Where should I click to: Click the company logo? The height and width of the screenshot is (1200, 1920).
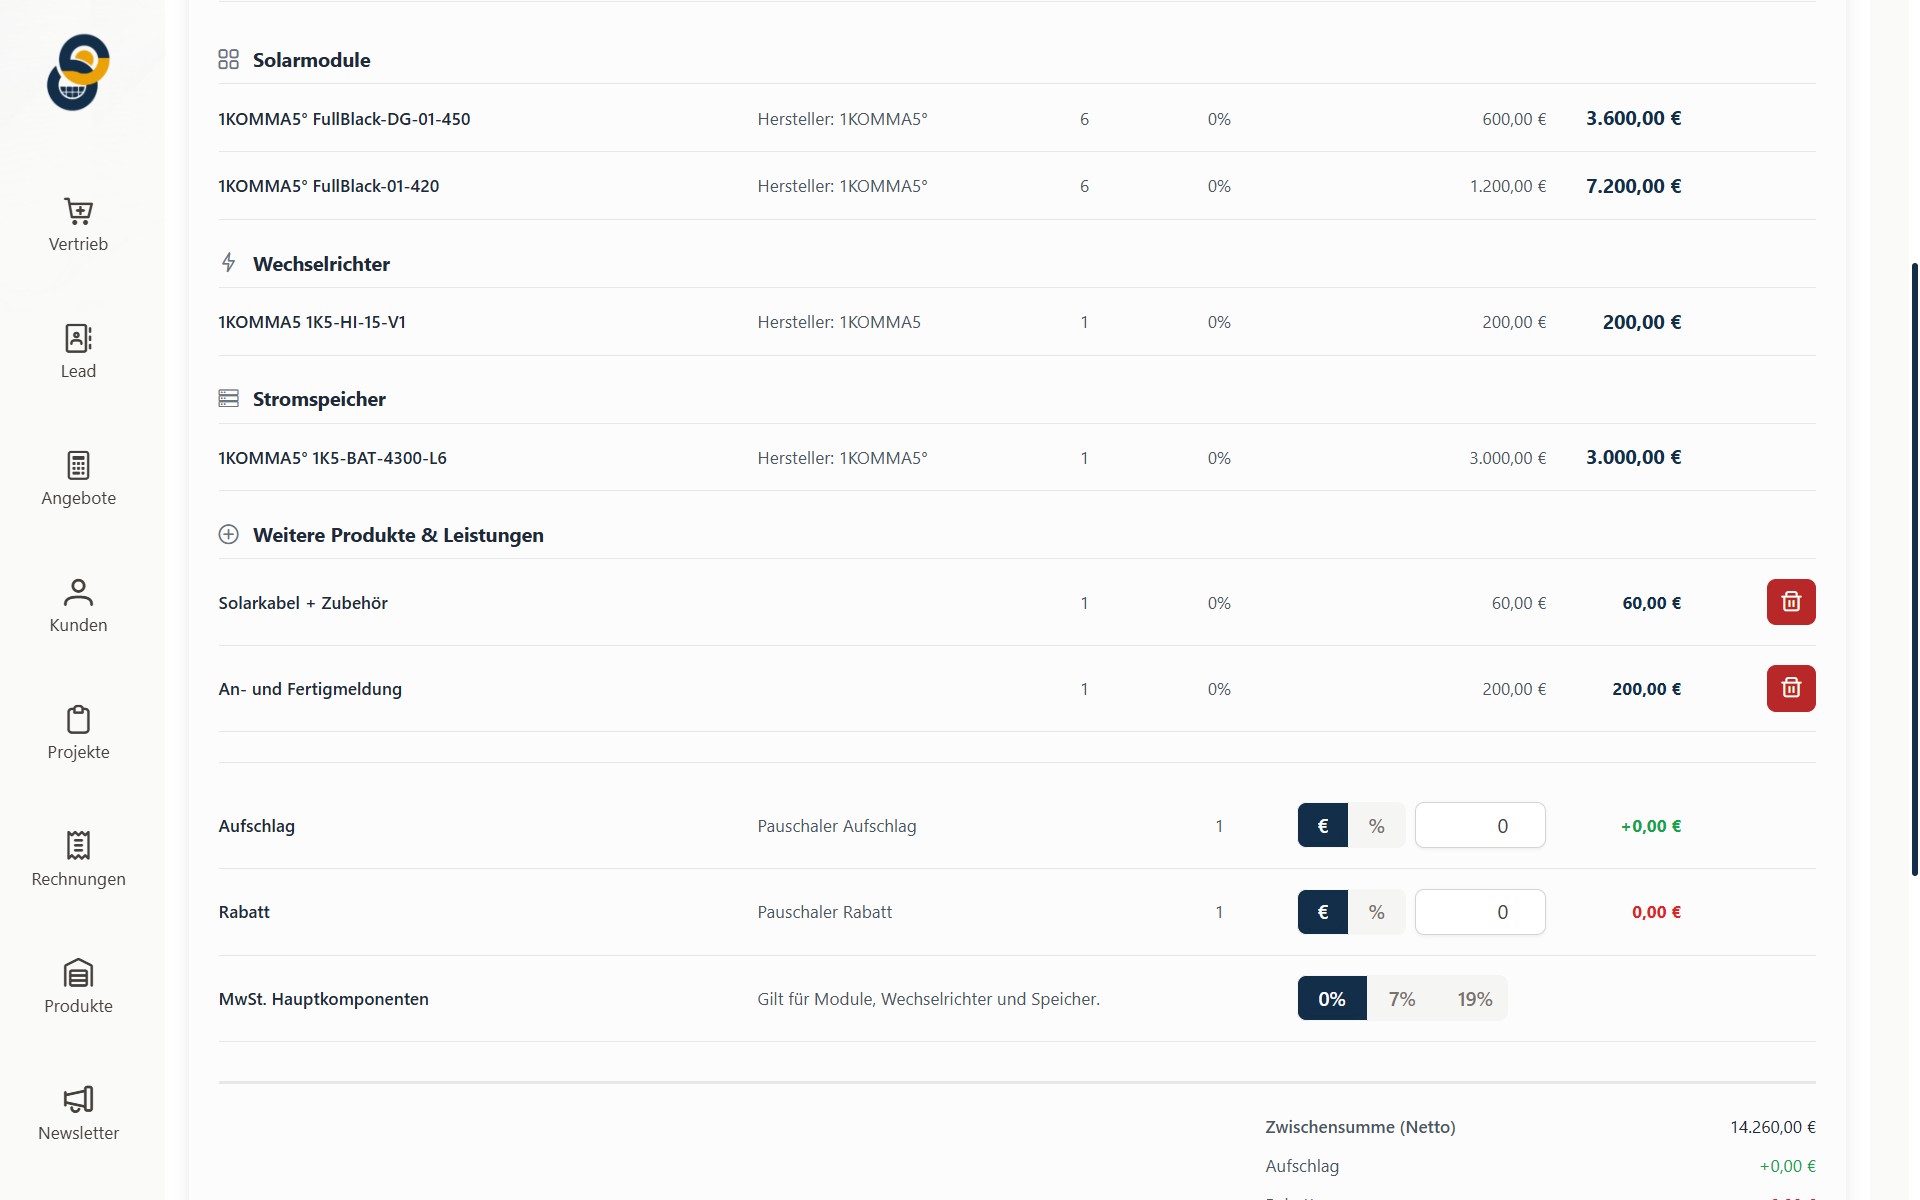tap(78, 72)
